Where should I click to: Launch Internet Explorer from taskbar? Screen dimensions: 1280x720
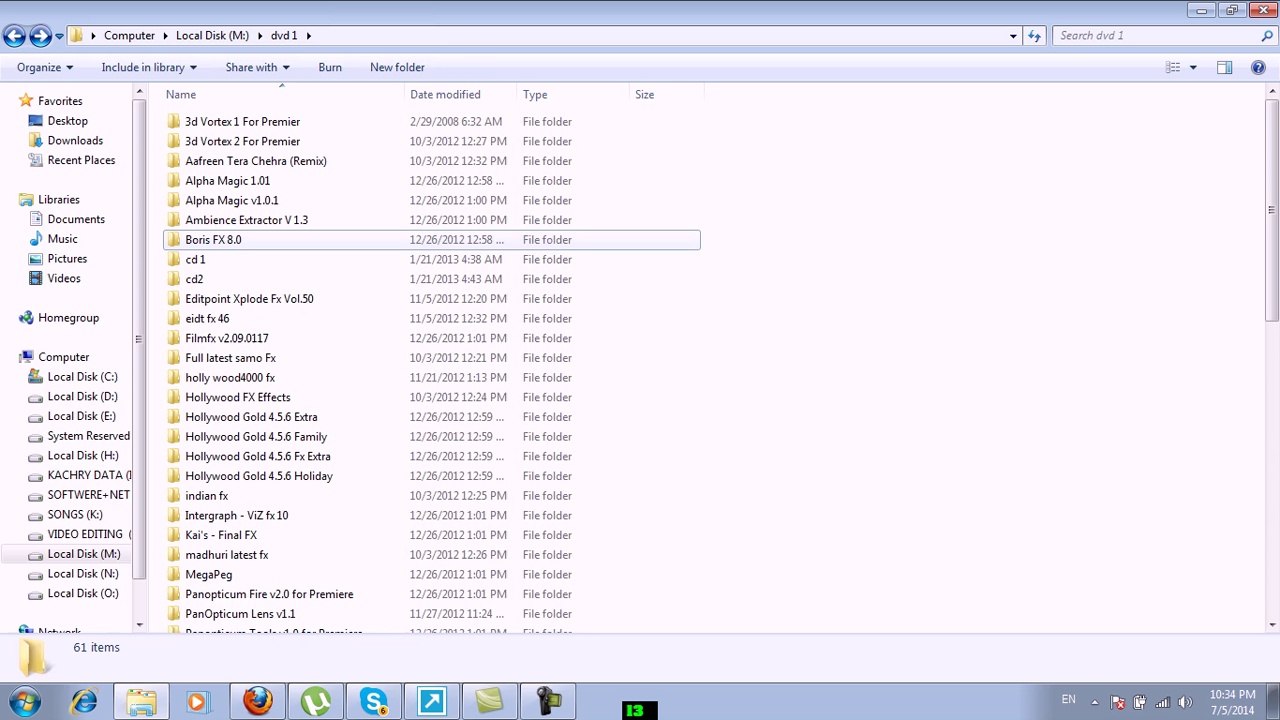coord(84,702)
